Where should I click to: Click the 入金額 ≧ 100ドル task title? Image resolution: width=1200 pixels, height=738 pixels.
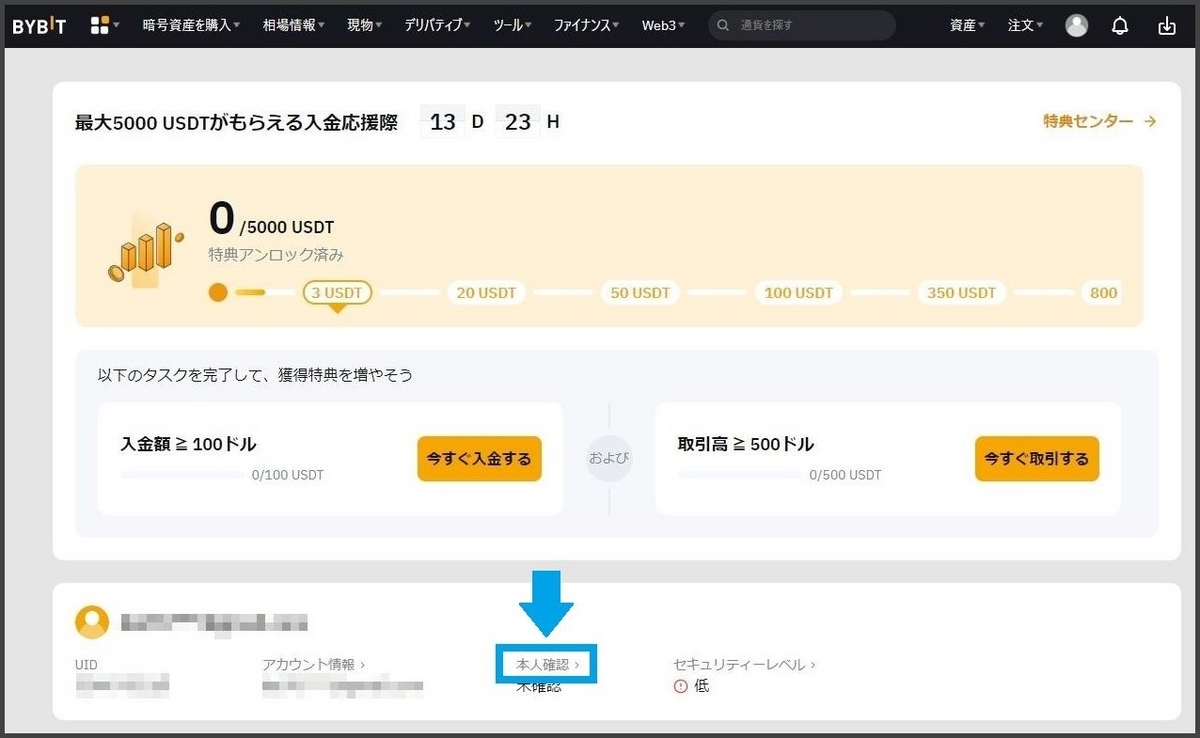[x=189, y=444]
